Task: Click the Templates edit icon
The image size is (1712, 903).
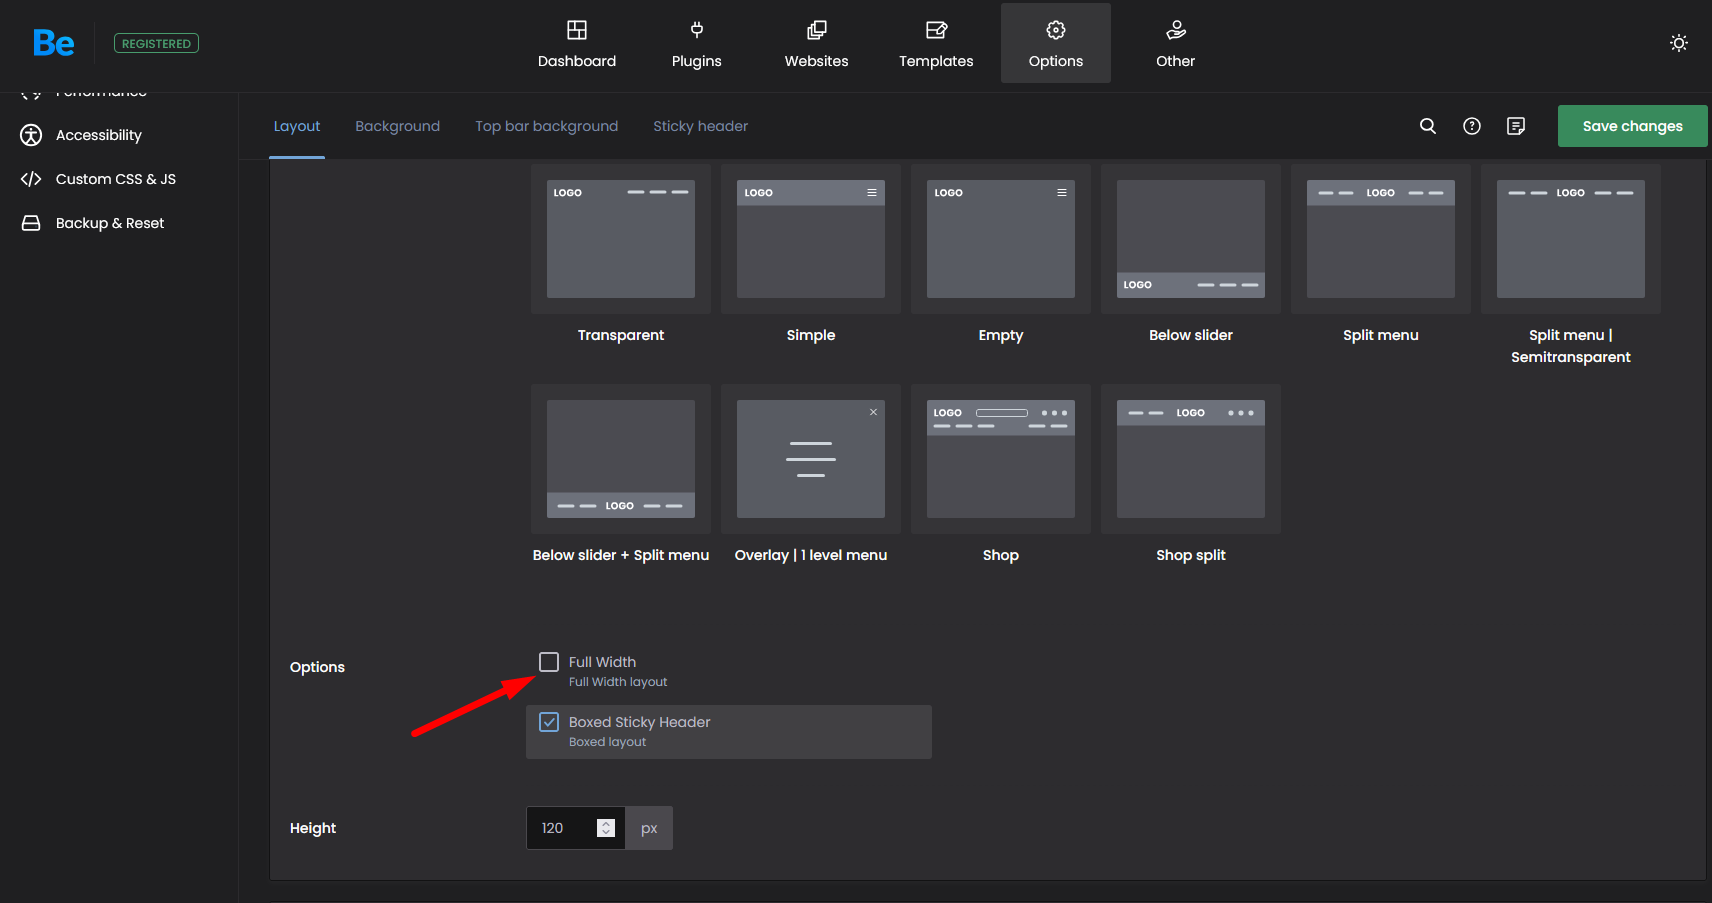Action: 936,30
